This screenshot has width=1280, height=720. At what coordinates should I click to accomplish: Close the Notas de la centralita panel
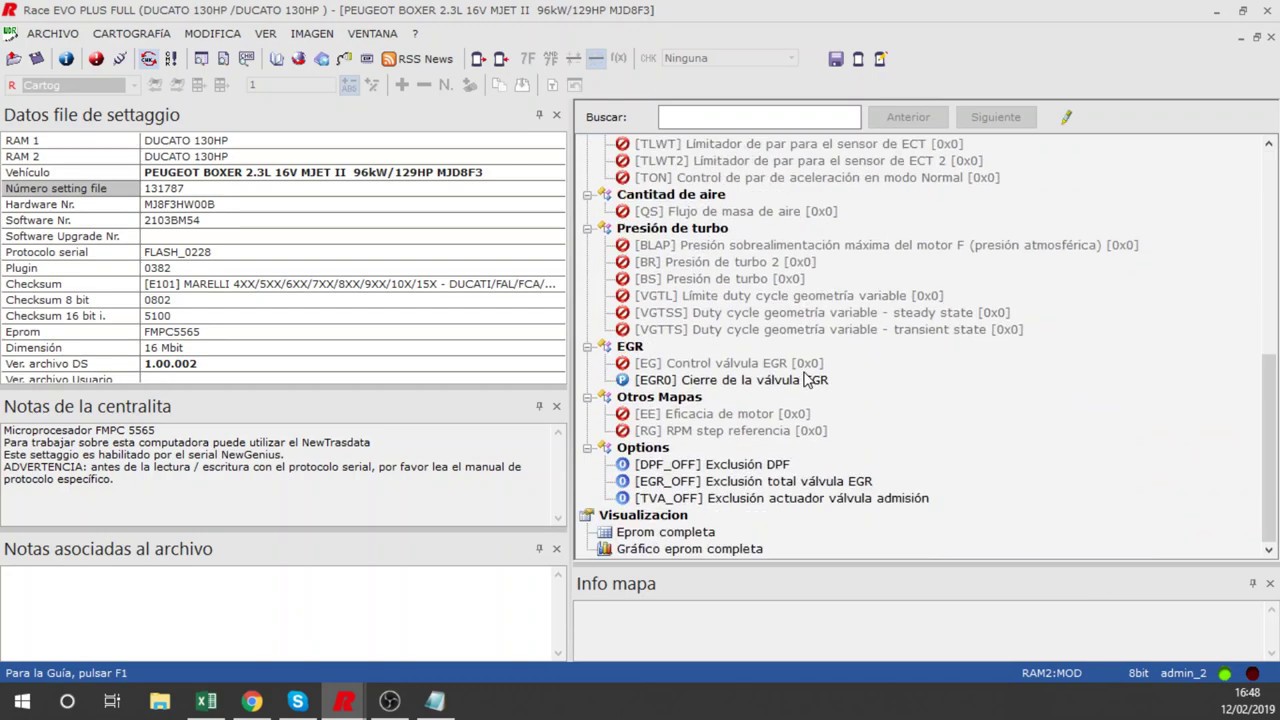pyautogui.click(x=557, y=406)
